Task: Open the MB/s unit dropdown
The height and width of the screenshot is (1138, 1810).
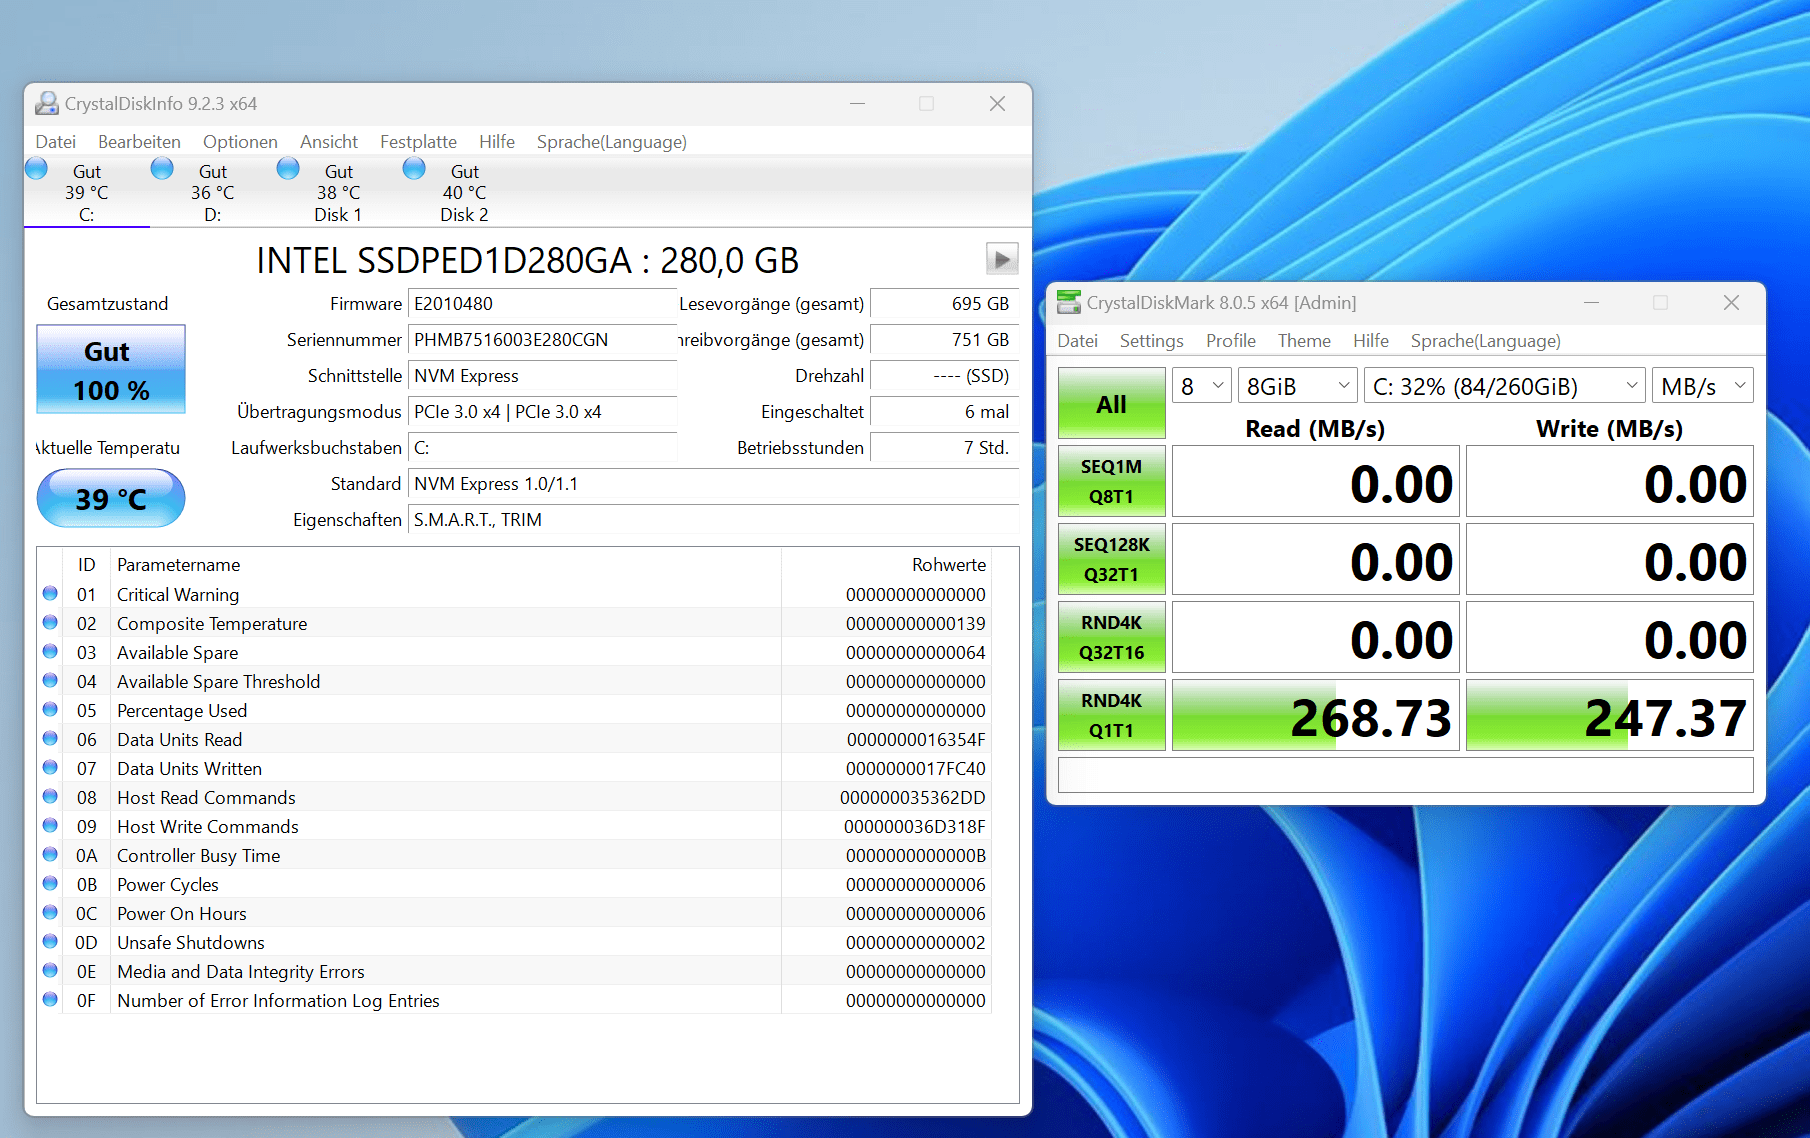Action: pyautogui.click(x=1703, y=386)
